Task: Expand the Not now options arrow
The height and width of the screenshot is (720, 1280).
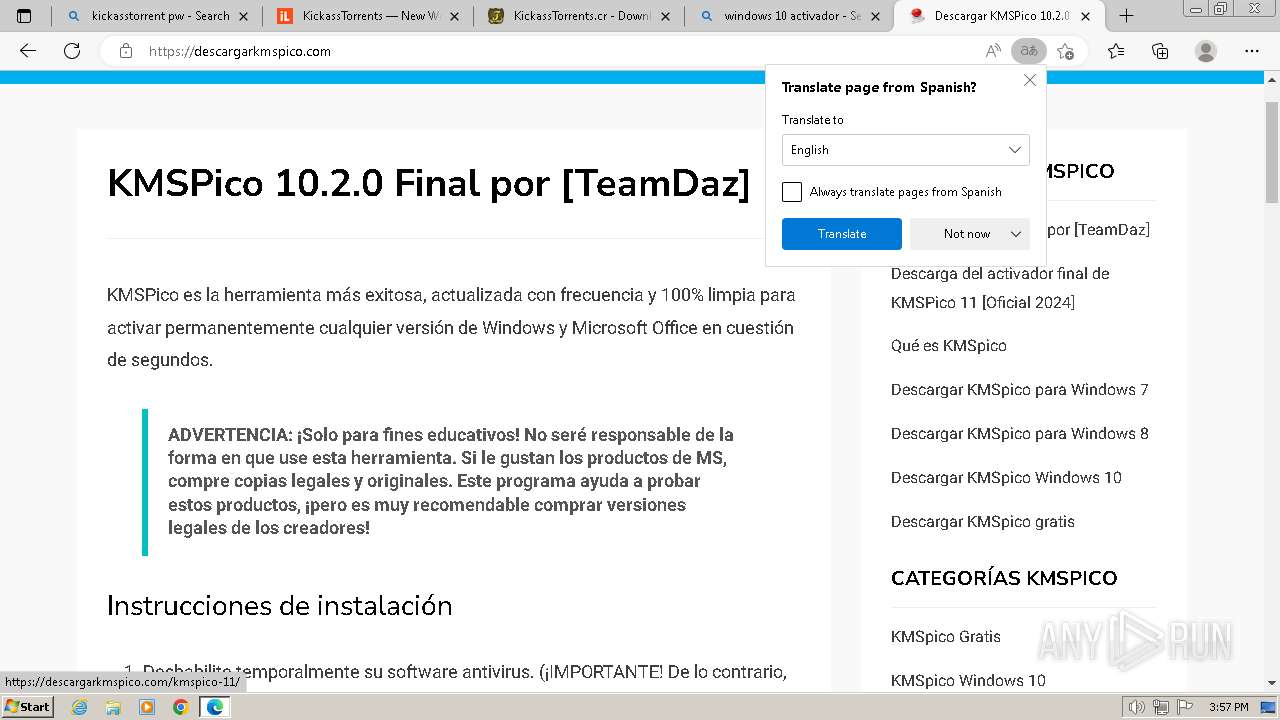Action: tap(1016, 234)
